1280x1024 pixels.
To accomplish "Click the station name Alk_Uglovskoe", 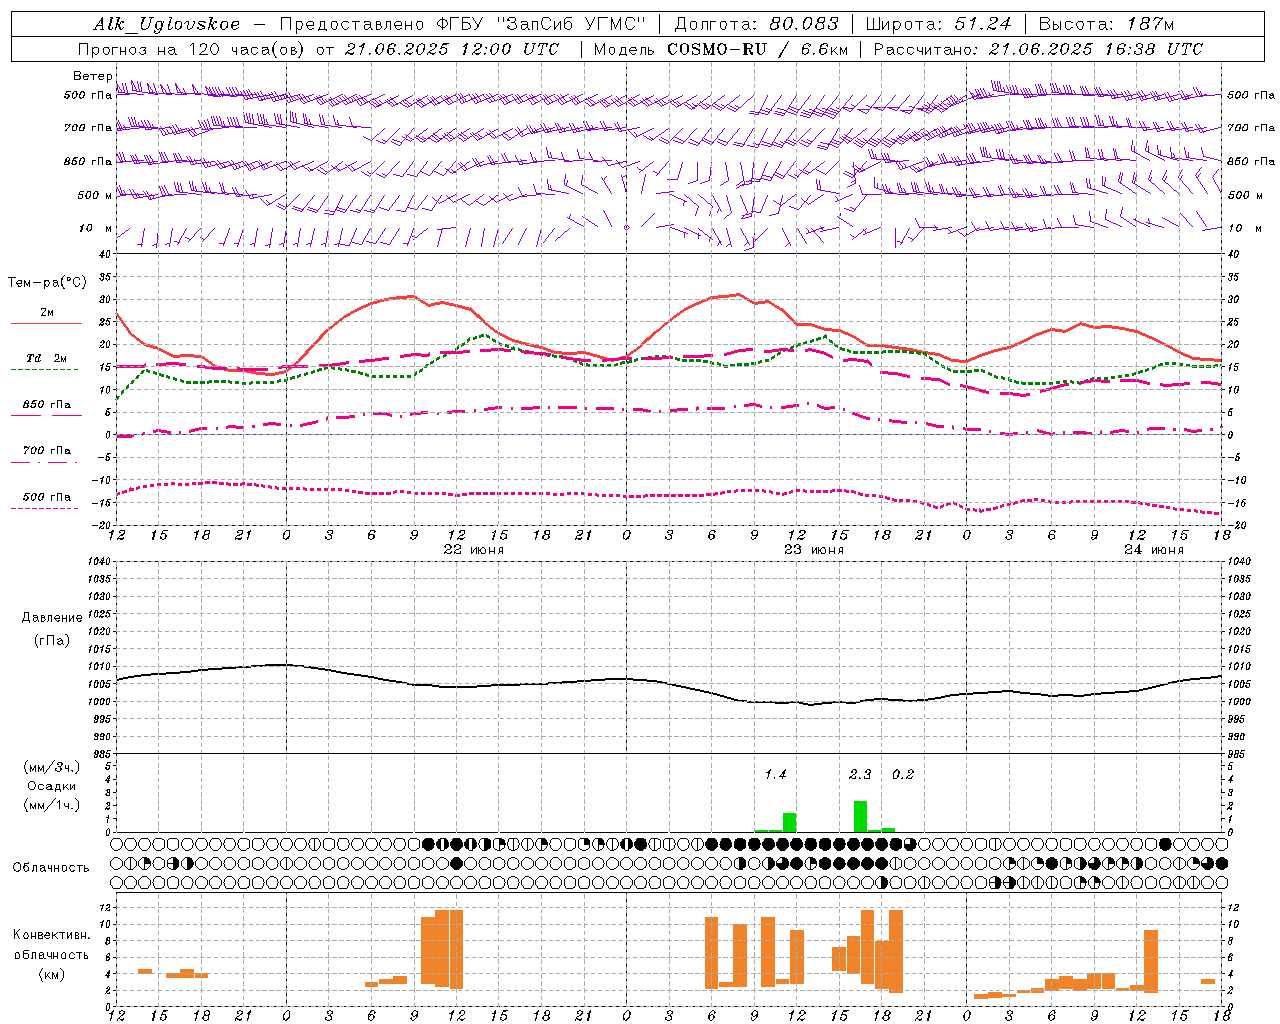I will point(167,25).
